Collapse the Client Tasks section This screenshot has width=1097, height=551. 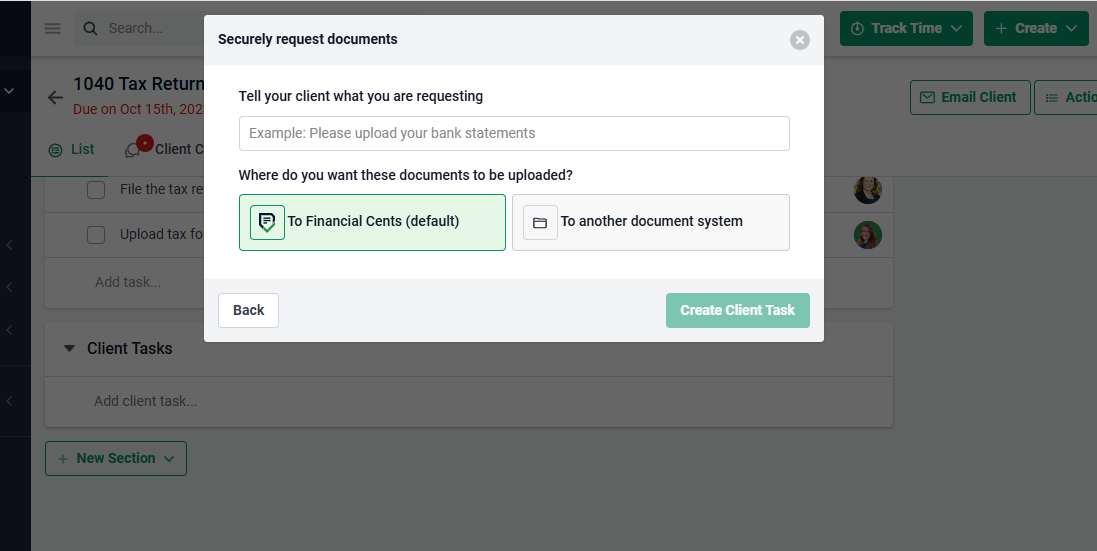coord(69,348)
